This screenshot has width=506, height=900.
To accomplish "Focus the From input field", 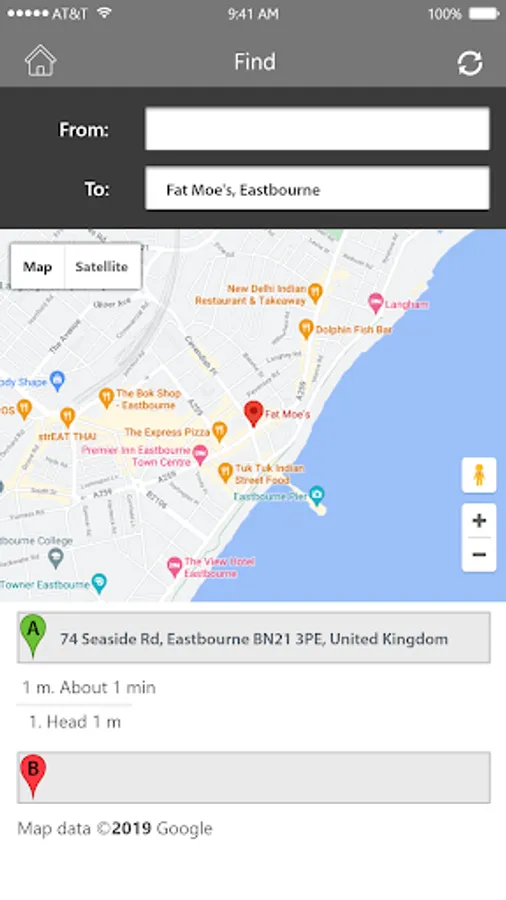I will point(317,129).
